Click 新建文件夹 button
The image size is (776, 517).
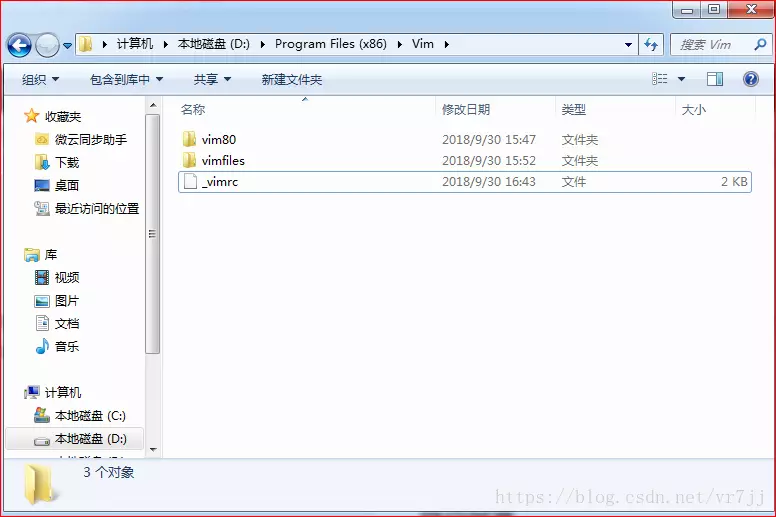(291, 79)
